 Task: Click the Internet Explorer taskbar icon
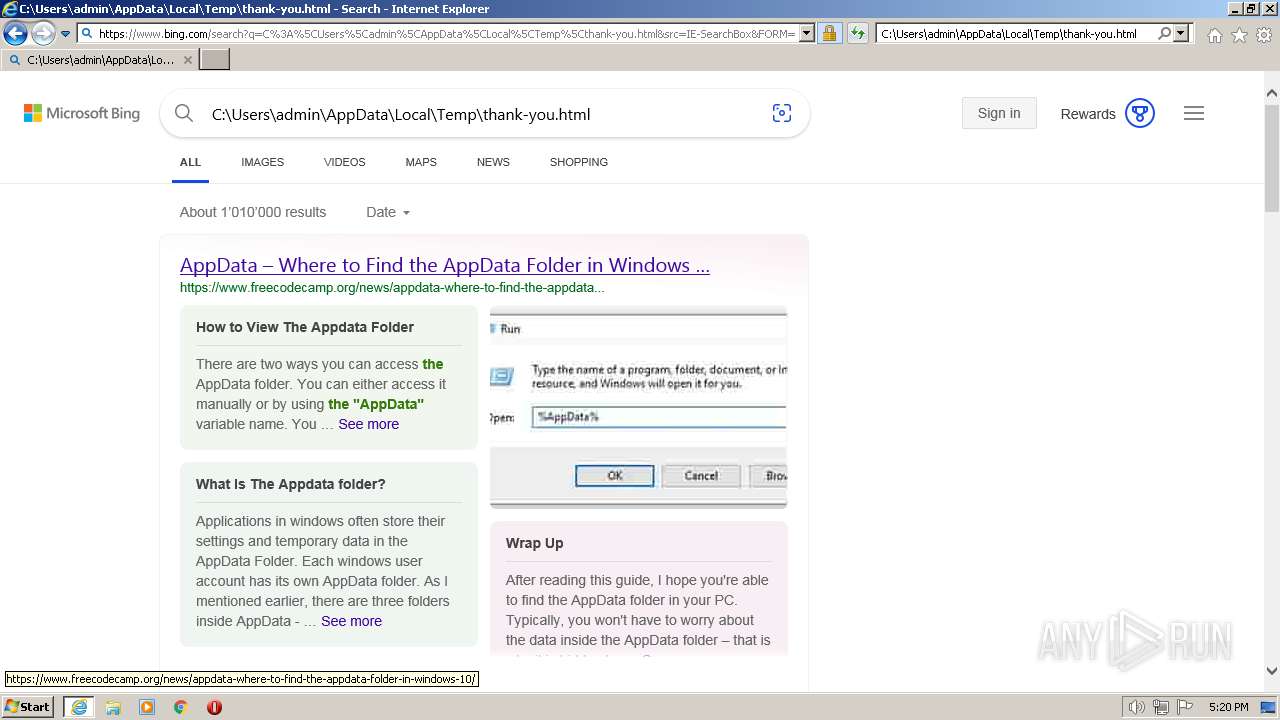click(x=79, y=707)
